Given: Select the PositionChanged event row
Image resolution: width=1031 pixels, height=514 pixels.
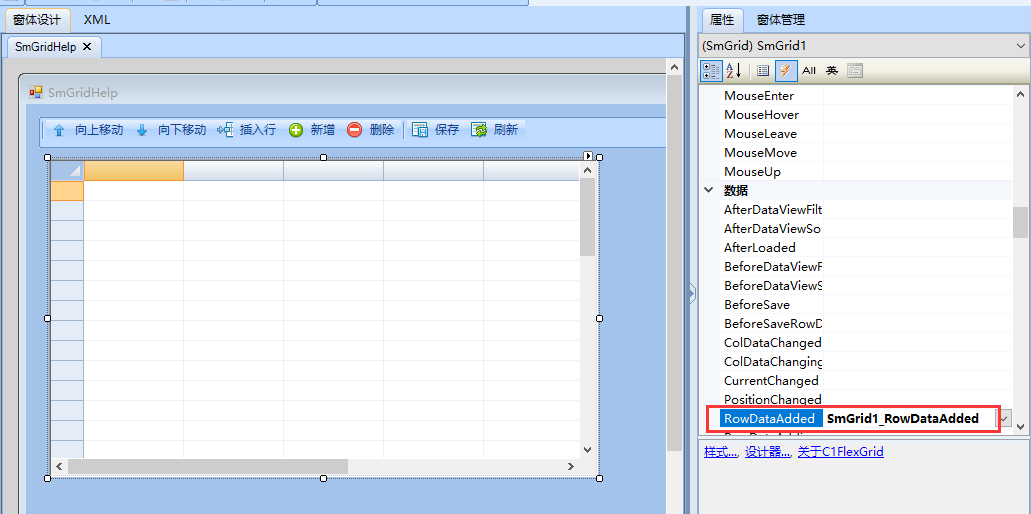Looking at the screenshot, I should [x=865, y=400].
